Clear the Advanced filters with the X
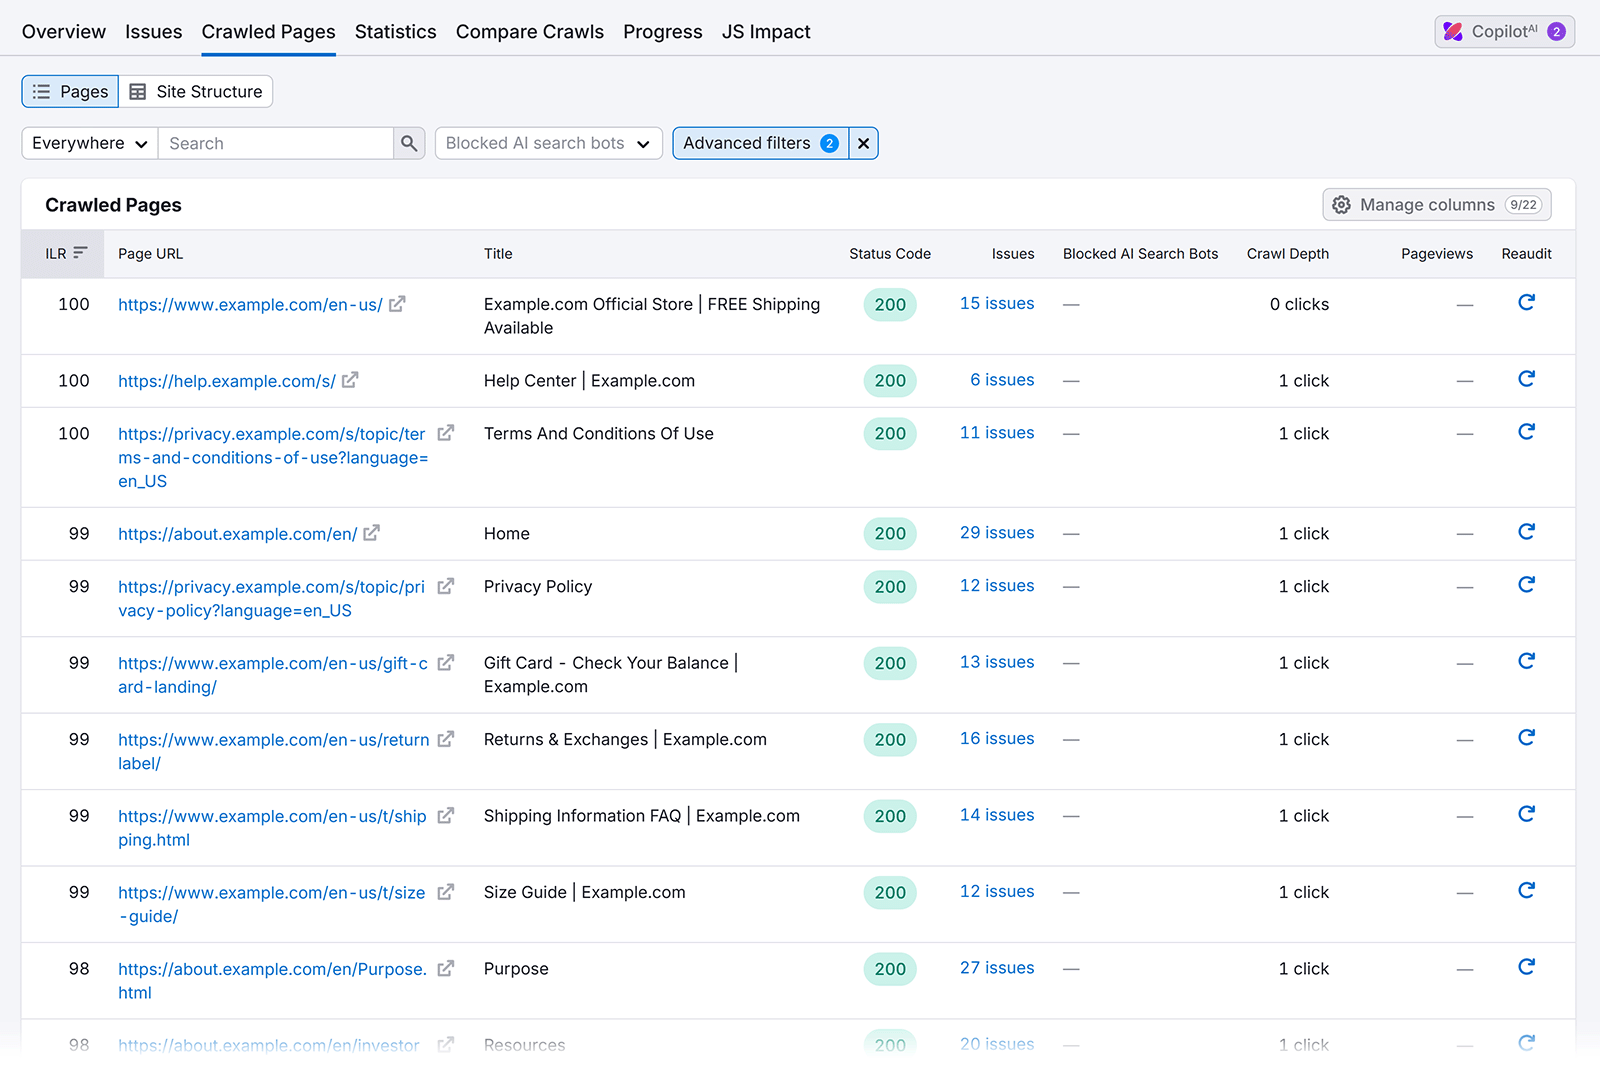Image resolution: width=1600 pixels, height=1065 pixels. pos(862,143)
